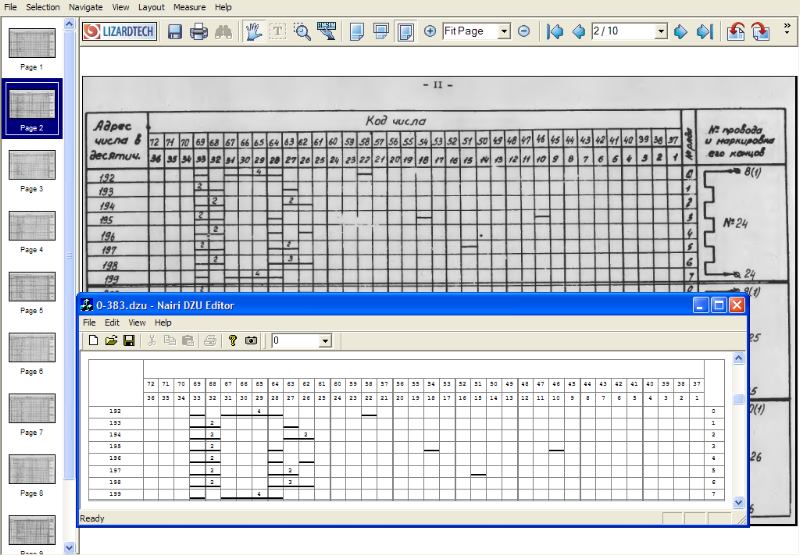This screenshot has width=800, height=556.
Task: Select the Pan hand tool
Action: [x=253, y=31]
